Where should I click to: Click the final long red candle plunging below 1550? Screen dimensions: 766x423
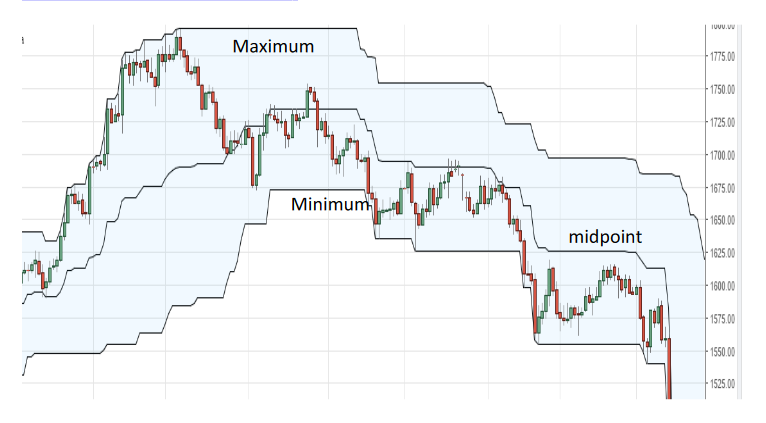pos(669,368)
